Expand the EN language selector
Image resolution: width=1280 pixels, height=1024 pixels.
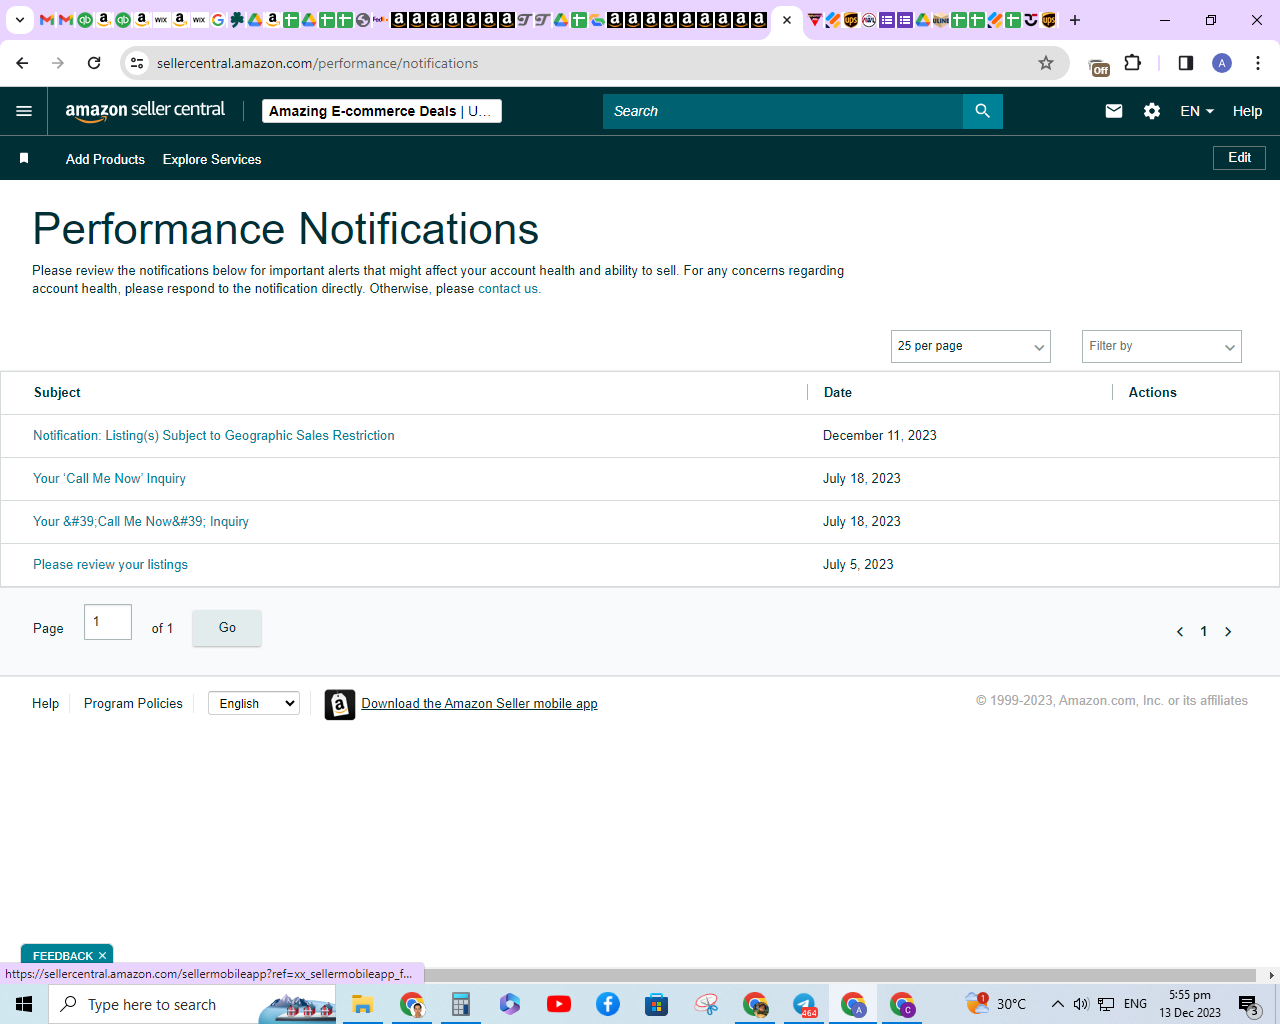(1197, 111)
